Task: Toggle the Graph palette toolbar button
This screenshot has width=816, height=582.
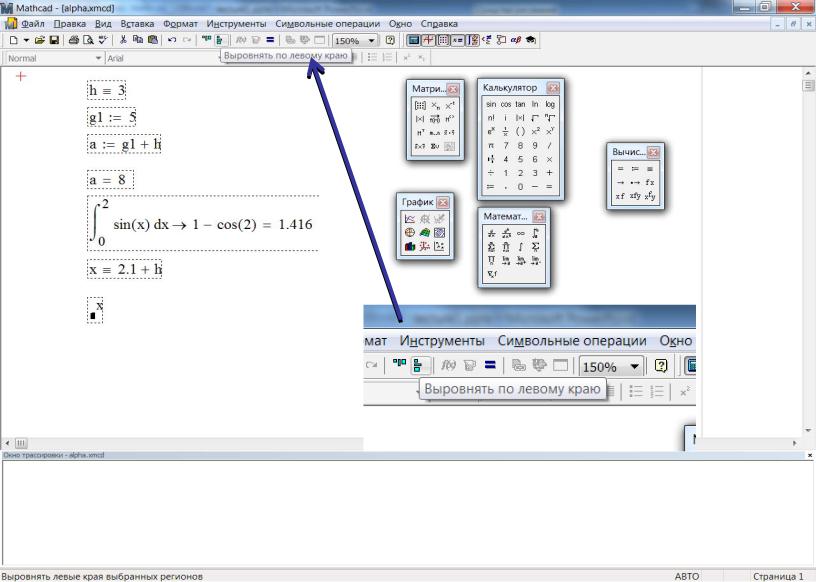Action: (x=428, y=40)
